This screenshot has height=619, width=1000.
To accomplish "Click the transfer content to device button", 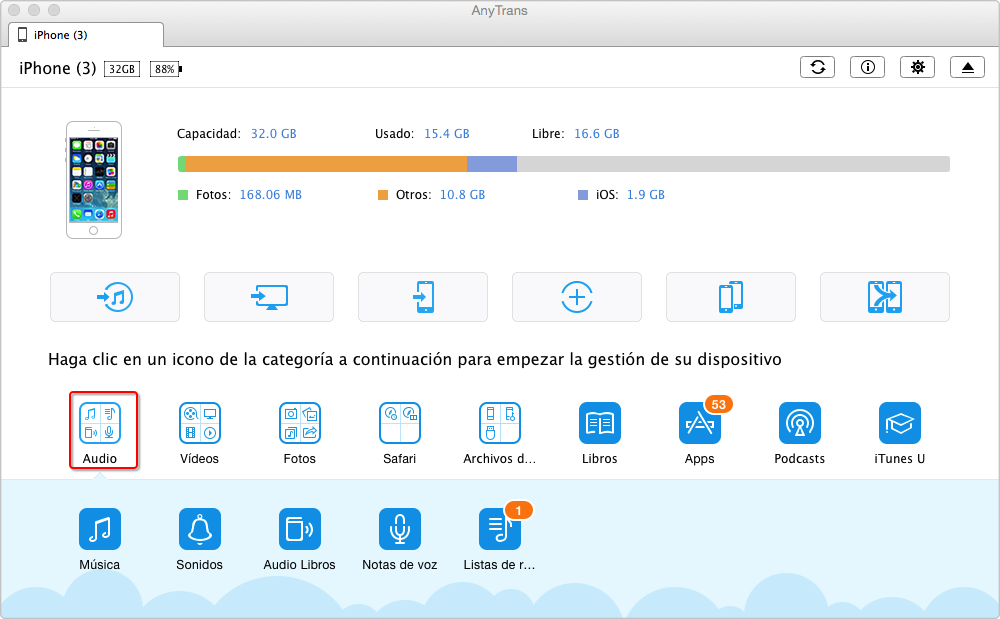I will 423,297.
